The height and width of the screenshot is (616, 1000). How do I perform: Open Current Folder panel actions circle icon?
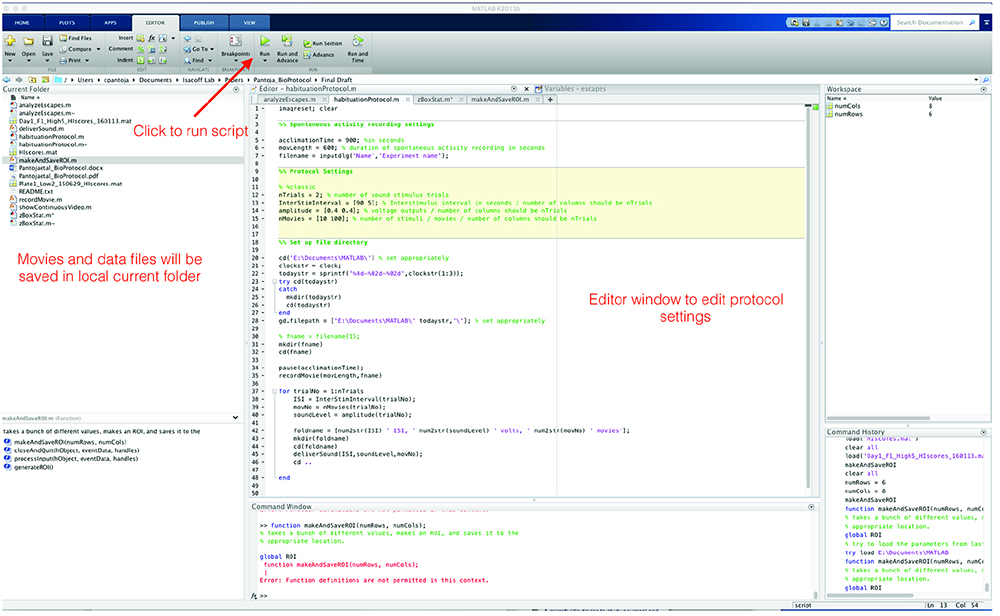pos(236,89)
